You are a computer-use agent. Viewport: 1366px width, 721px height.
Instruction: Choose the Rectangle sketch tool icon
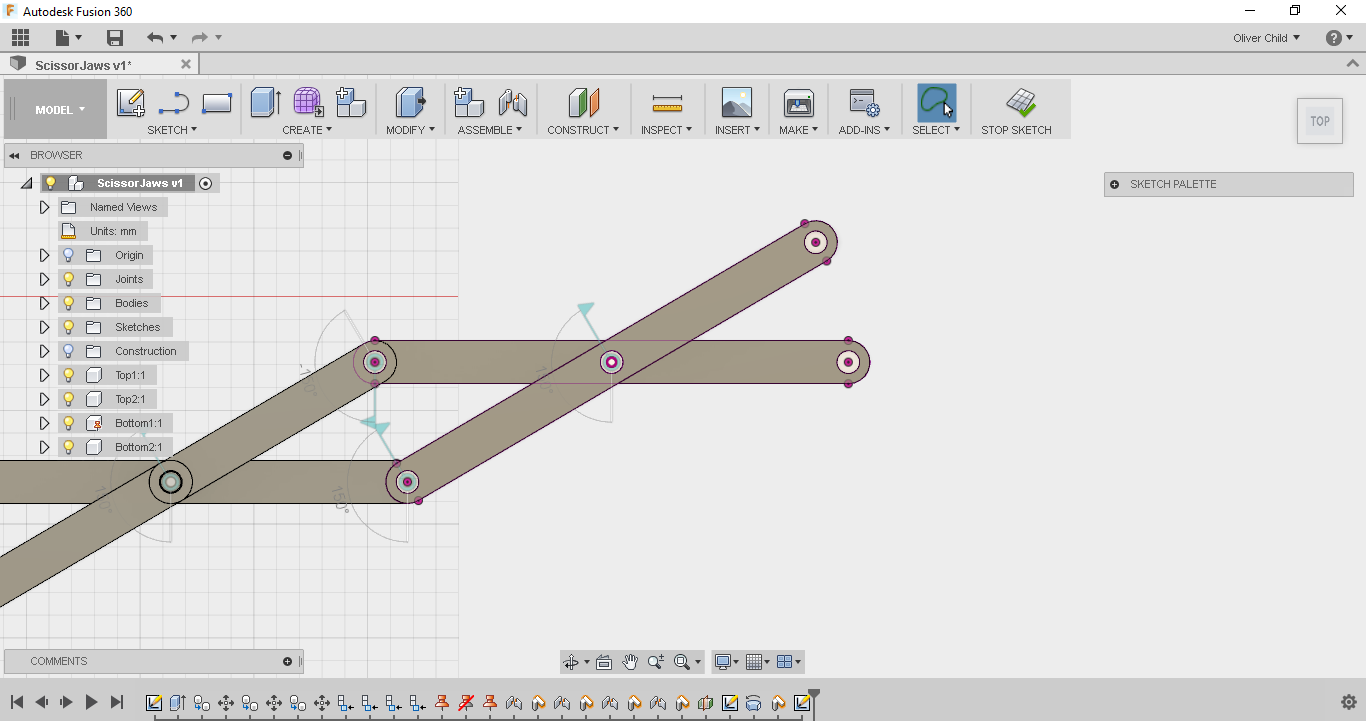pos(217,103)
